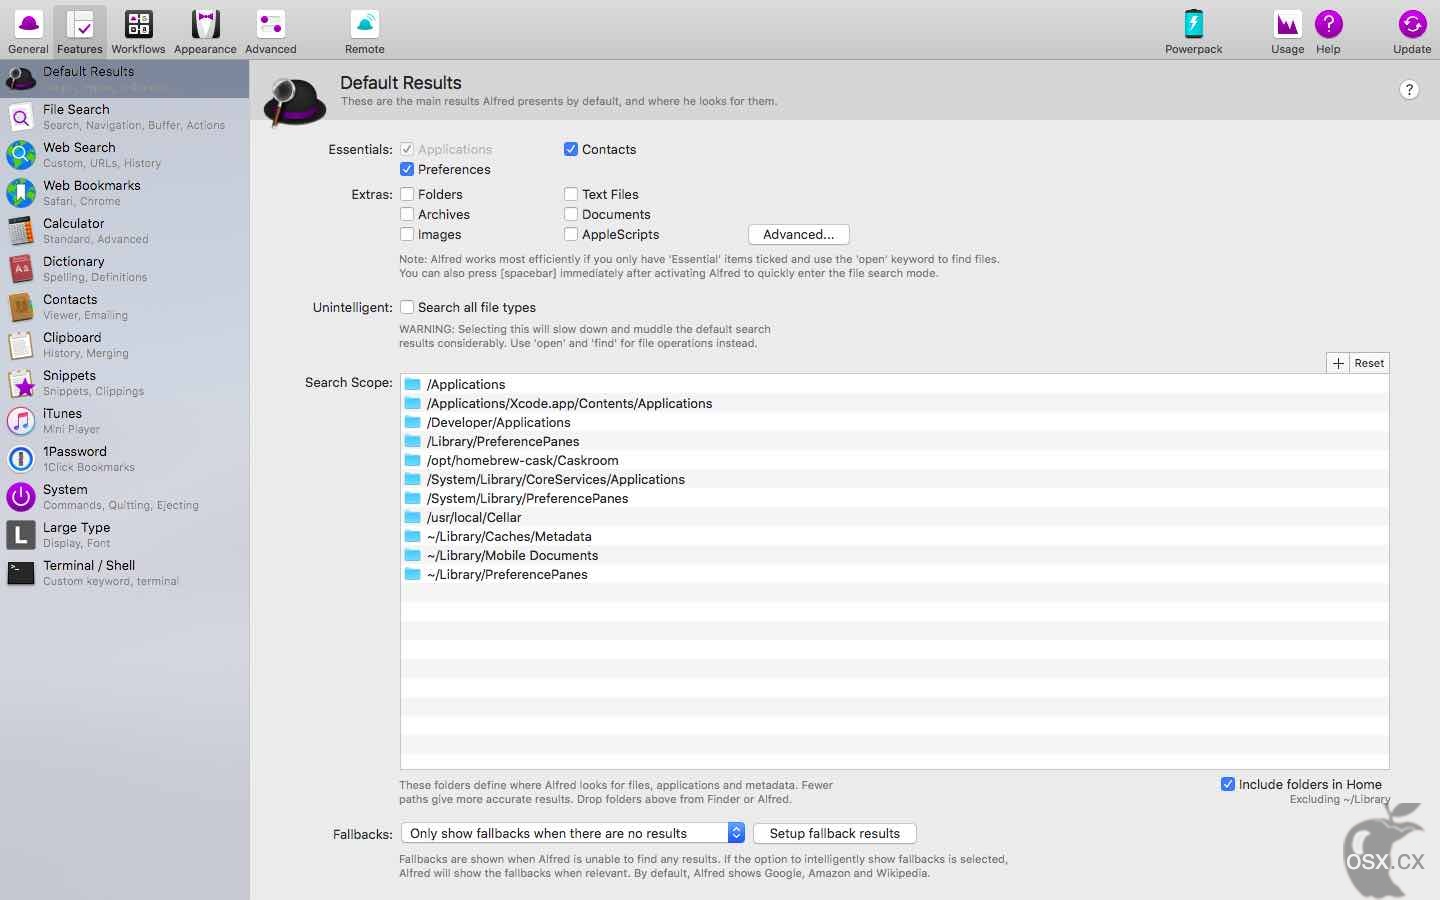This screenshot has height=900, width=1440.
Task: Open the Remote section
Action: [x=365, y=31]
